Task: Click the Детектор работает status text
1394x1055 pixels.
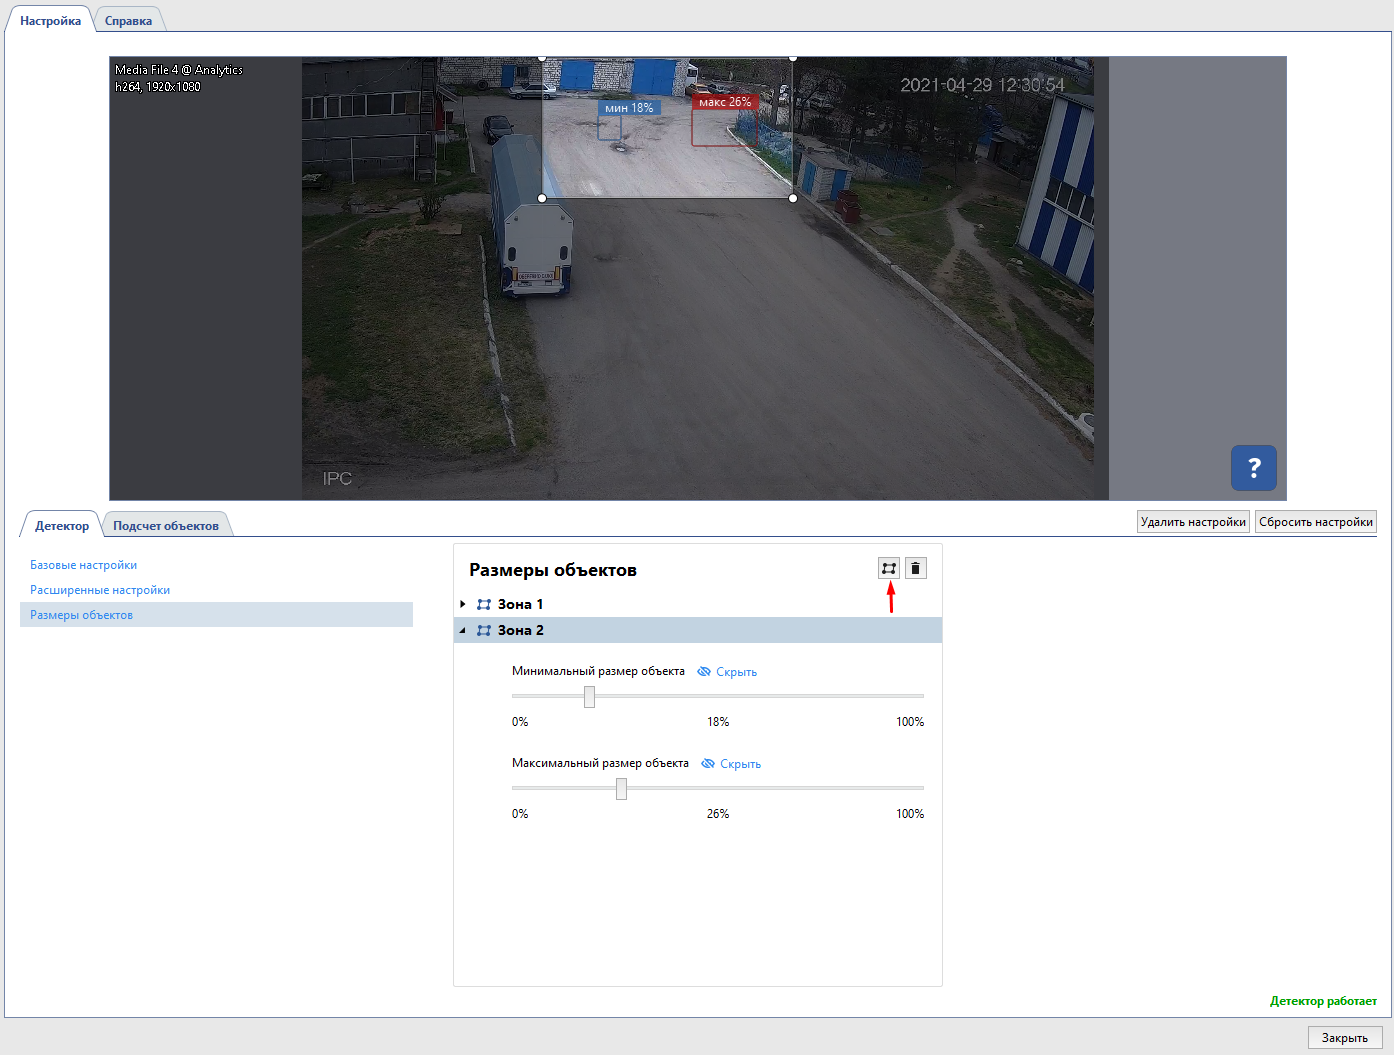Action: pyautogui.click(x=1323, y=1001)
